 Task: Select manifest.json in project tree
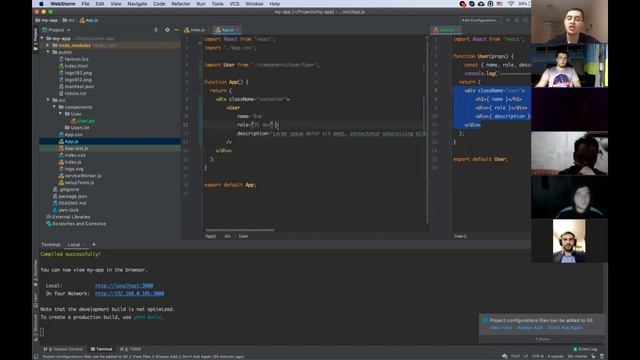(x=76, y=87)
